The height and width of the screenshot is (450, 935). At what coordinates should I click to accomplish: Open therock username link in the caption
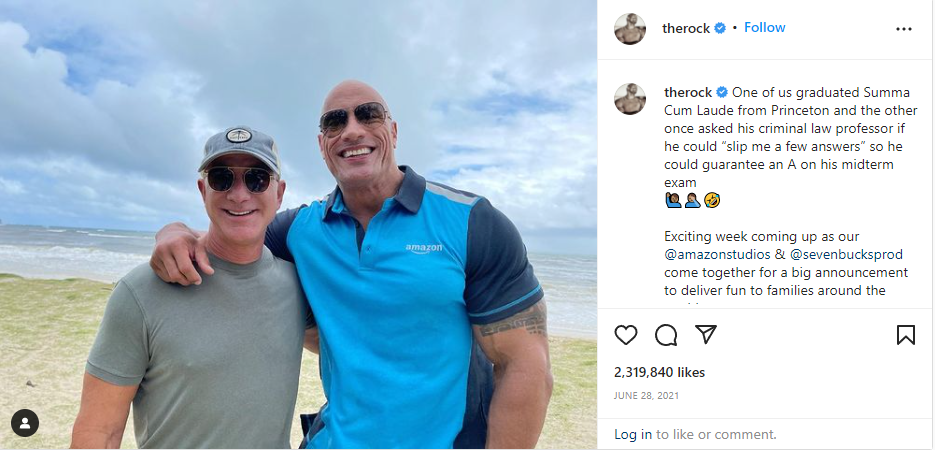click(688, 93)
